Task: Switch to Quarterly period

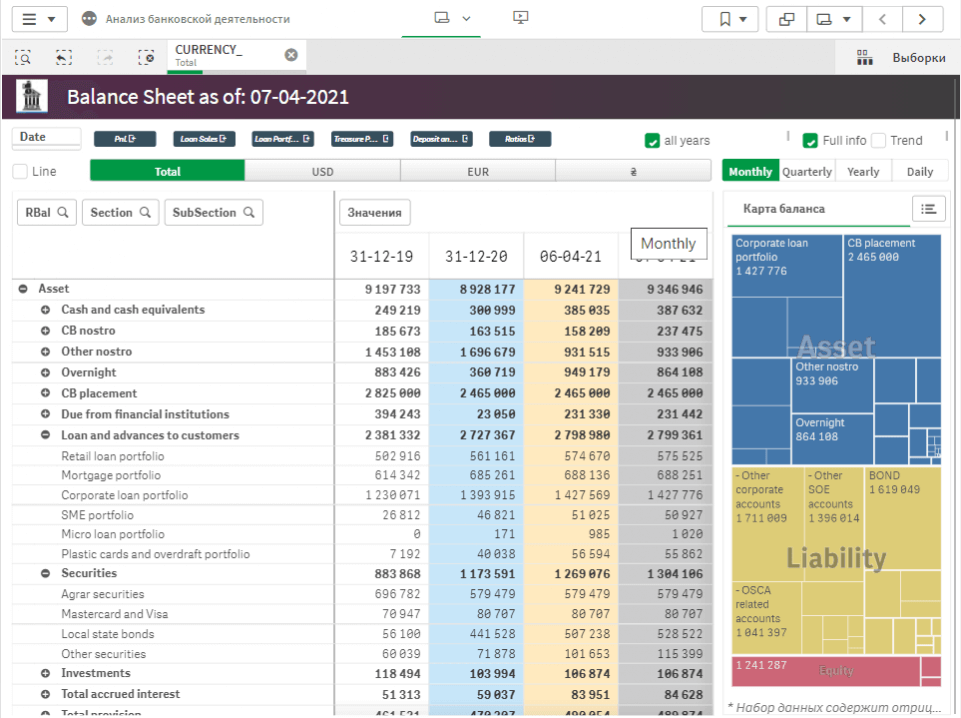Action: pos(806,172)
